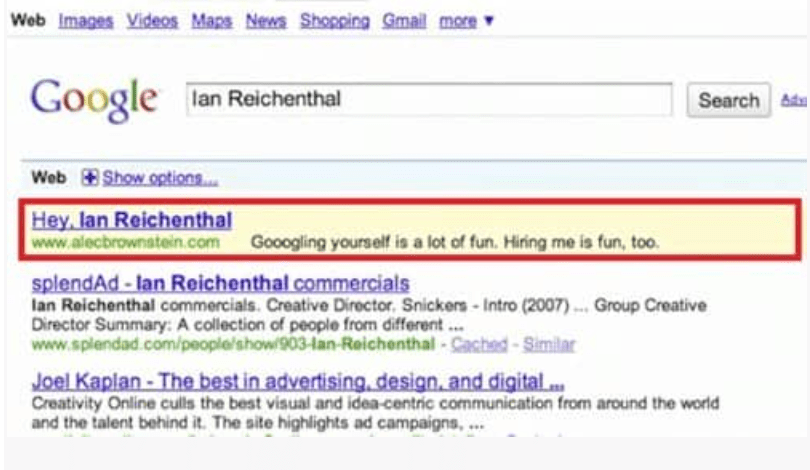
Task: Open the Advanced search link
Action: pos(794,100)
